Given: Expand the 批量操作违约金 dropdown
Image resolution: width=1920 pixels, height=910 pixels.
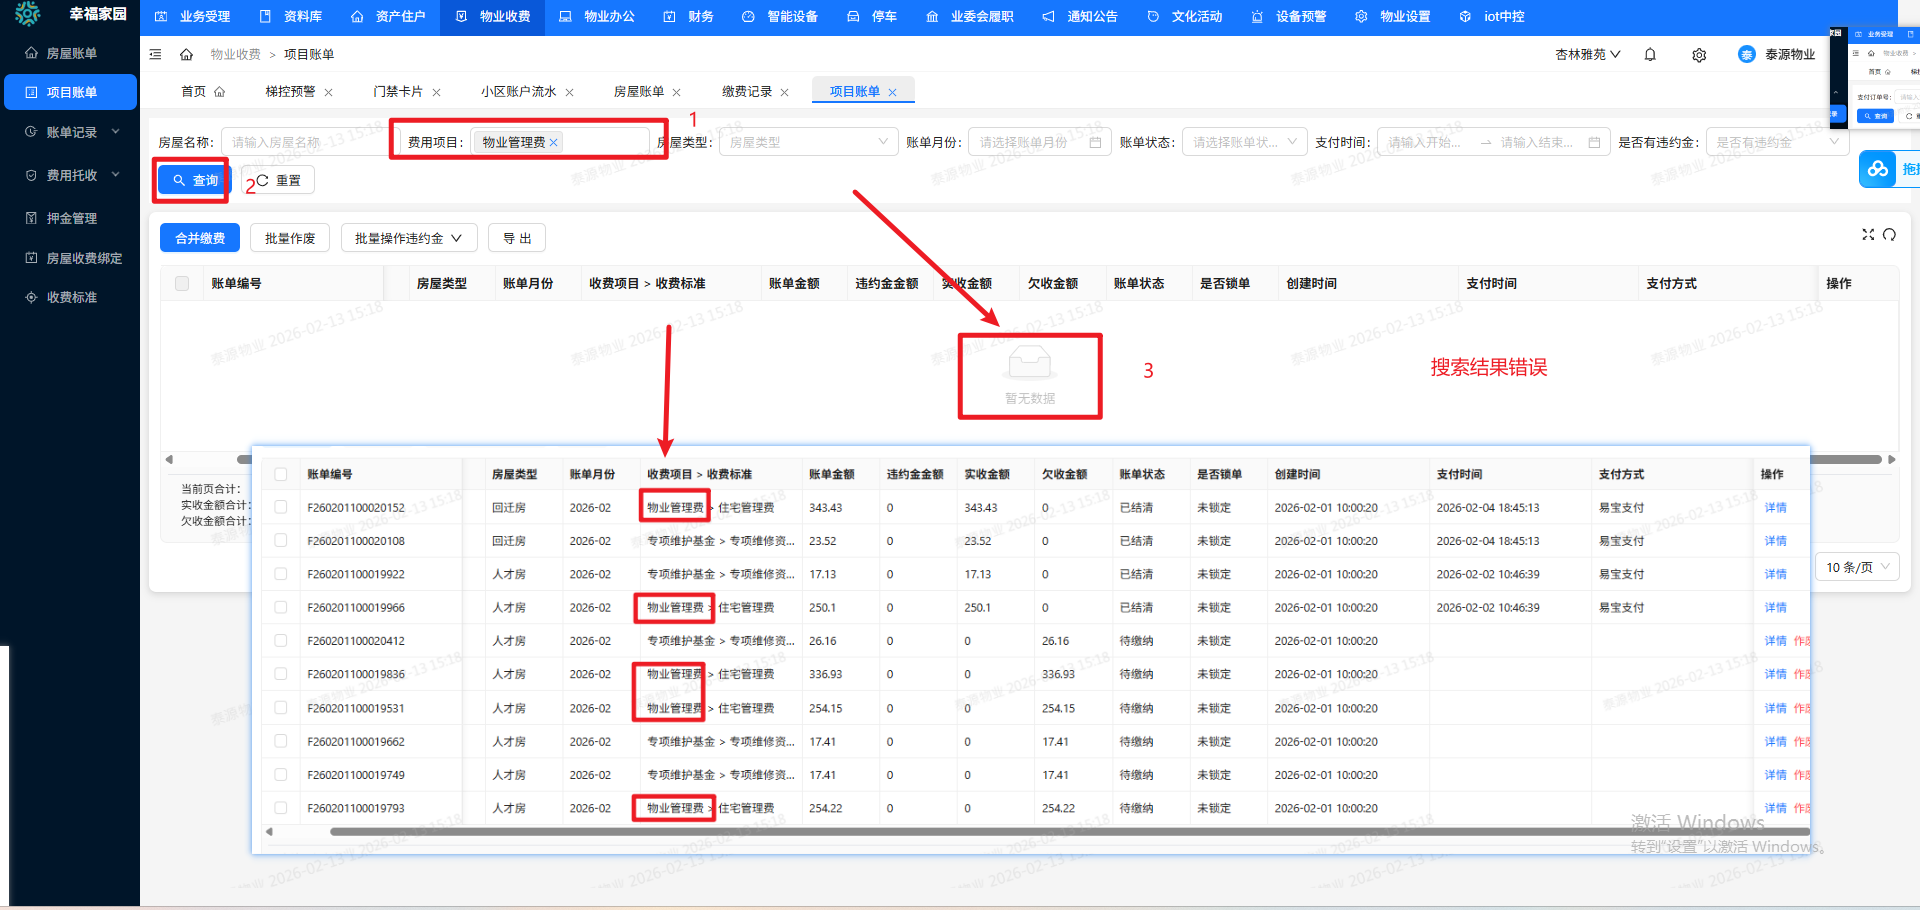Looking at the screenshot, I should coord(408,239).
